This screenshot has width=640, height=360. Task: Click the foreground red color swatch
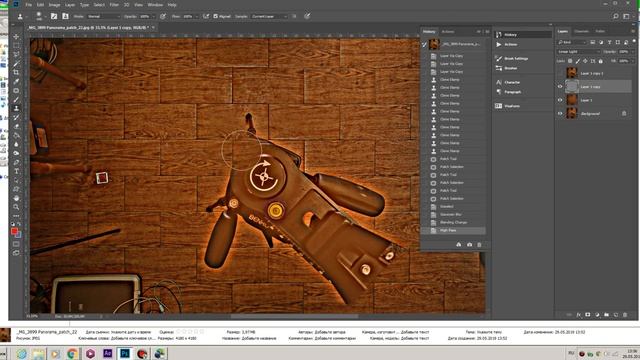[14, 231]
